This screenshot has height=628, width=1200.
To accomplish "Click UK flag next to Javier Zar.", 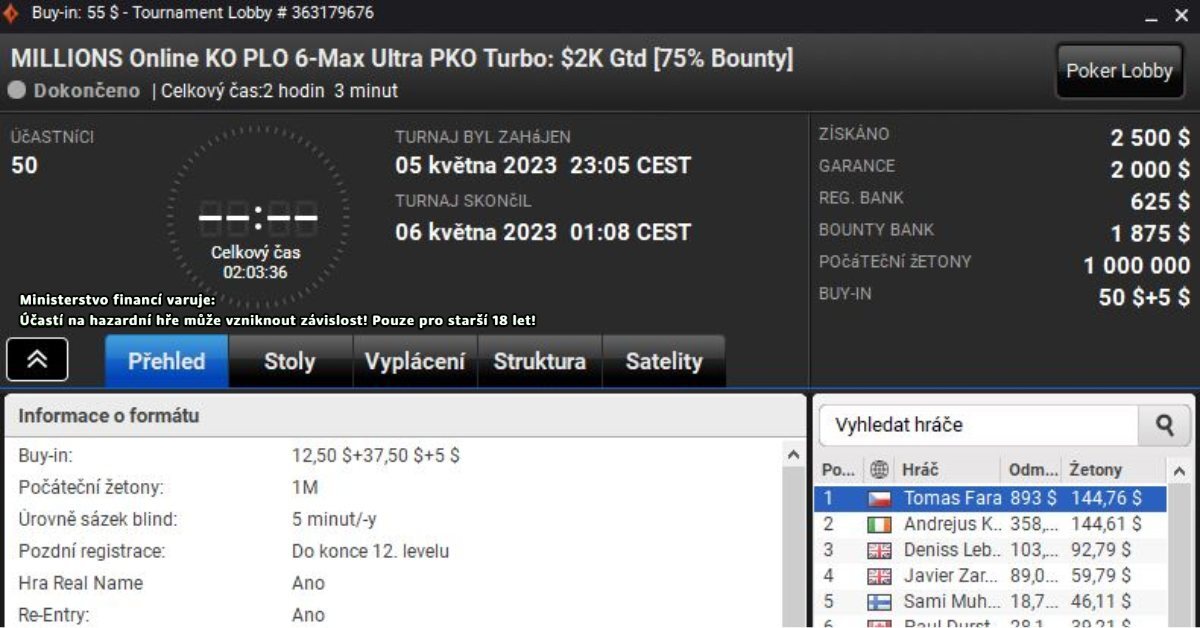I will (x=879, y=576).
